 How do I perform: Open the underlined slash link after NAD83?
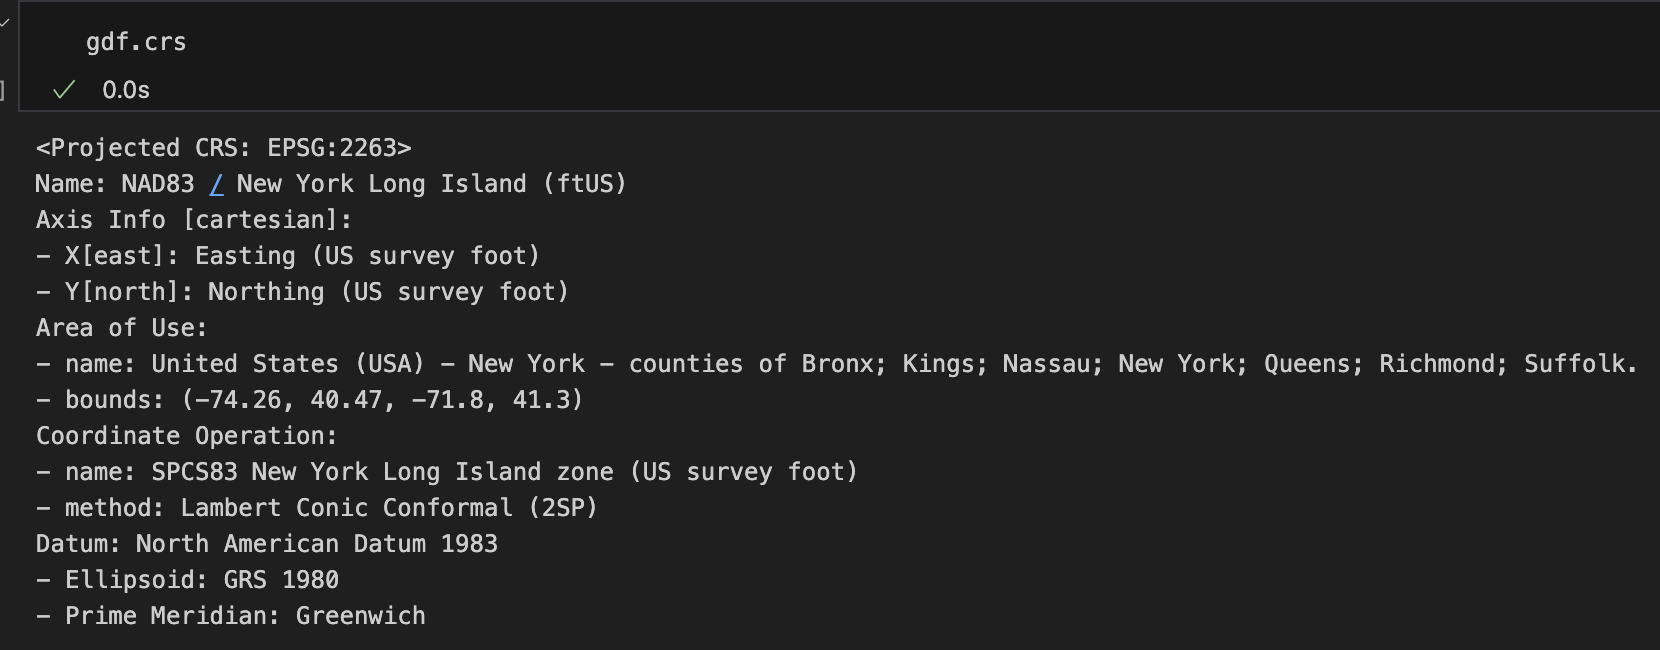[216, 184]
